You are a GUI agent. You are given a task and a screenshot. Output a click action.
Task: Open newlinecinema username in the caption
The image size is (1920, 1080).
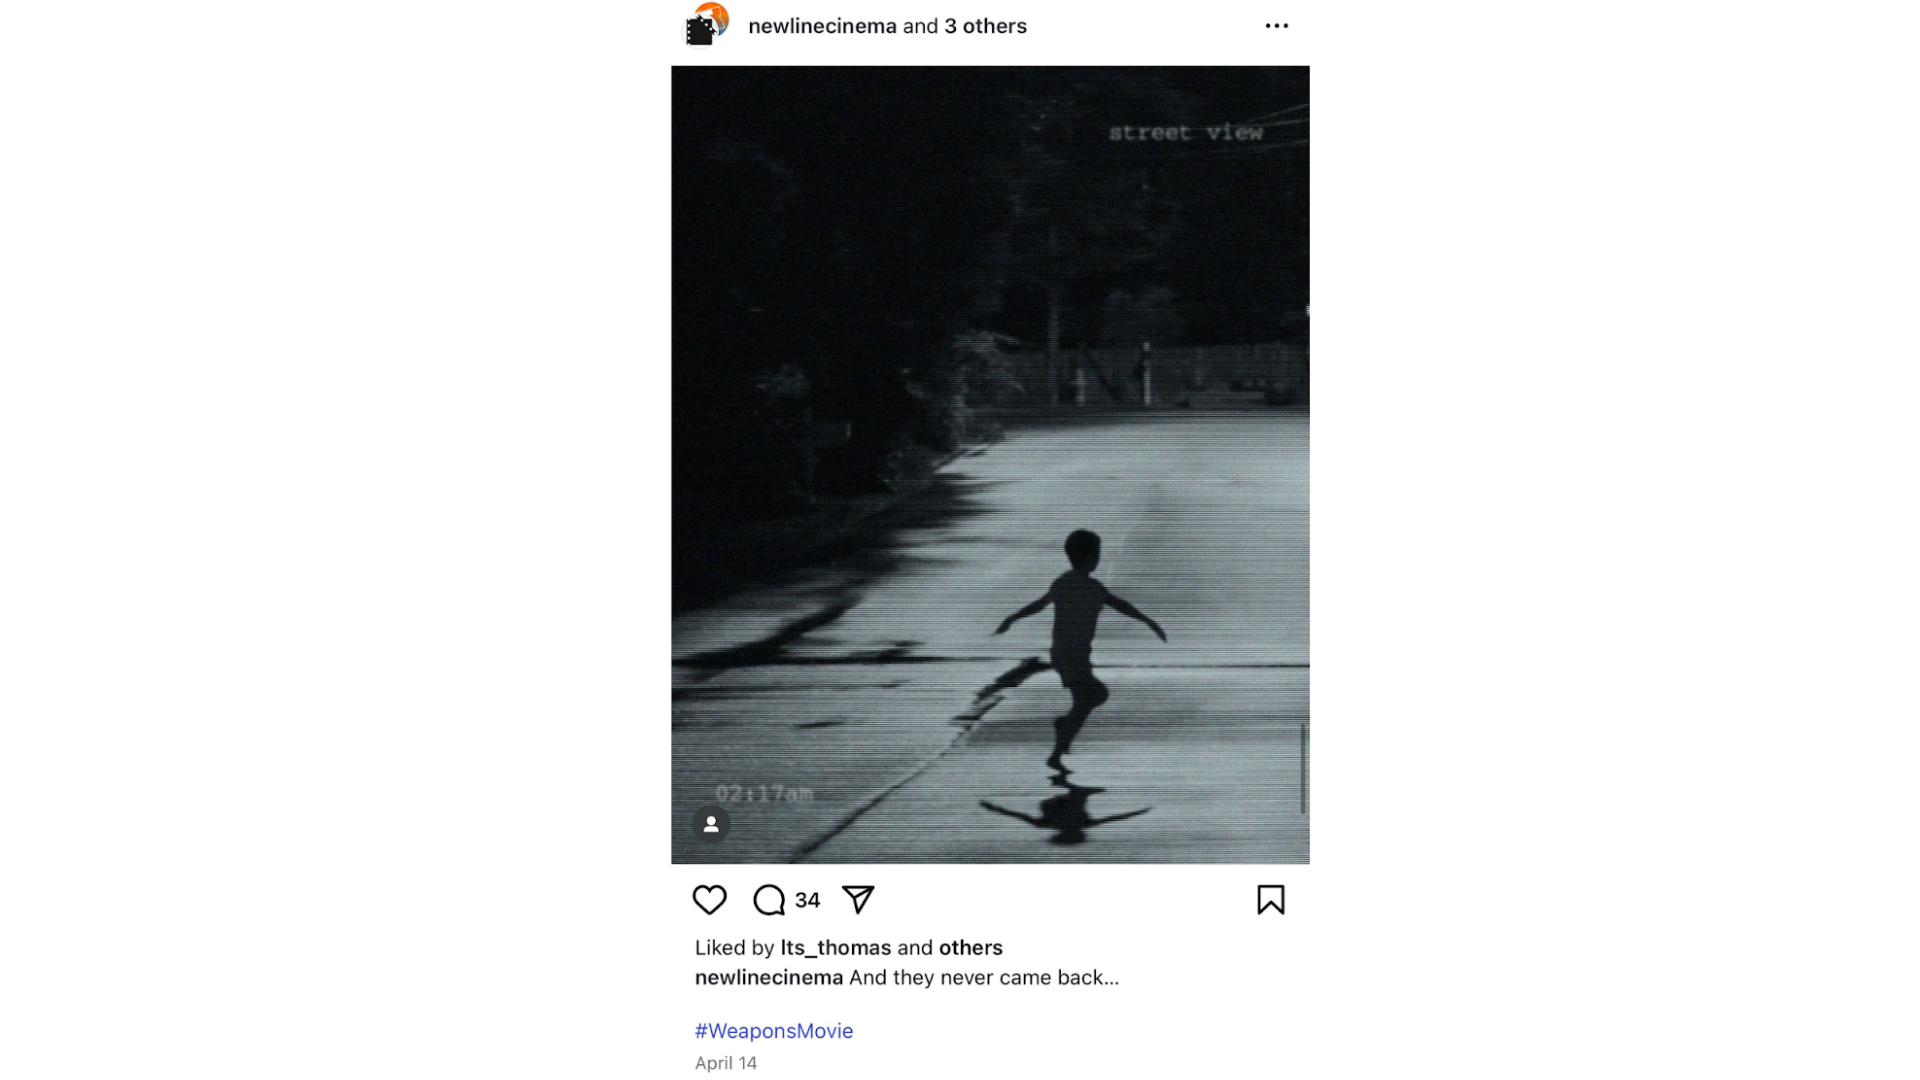click(x=769, y=977)
